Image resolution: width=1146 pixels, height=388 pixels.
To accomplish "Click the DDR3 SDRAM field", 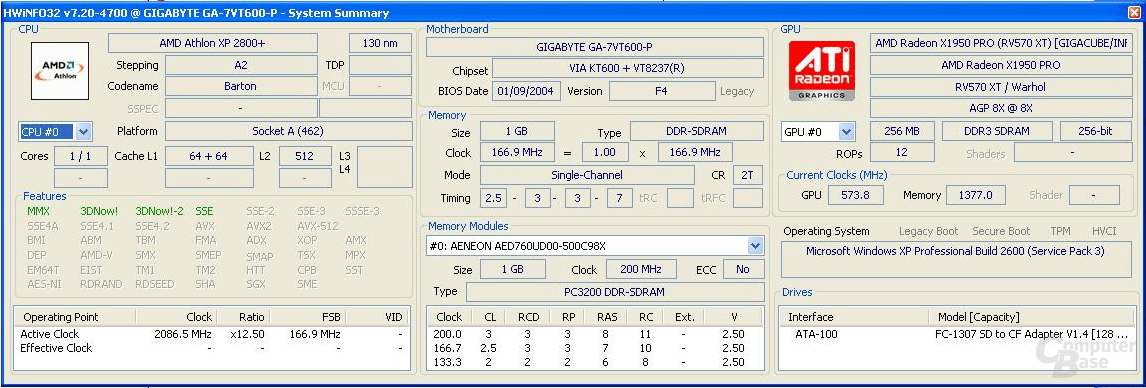I will 997,132.
